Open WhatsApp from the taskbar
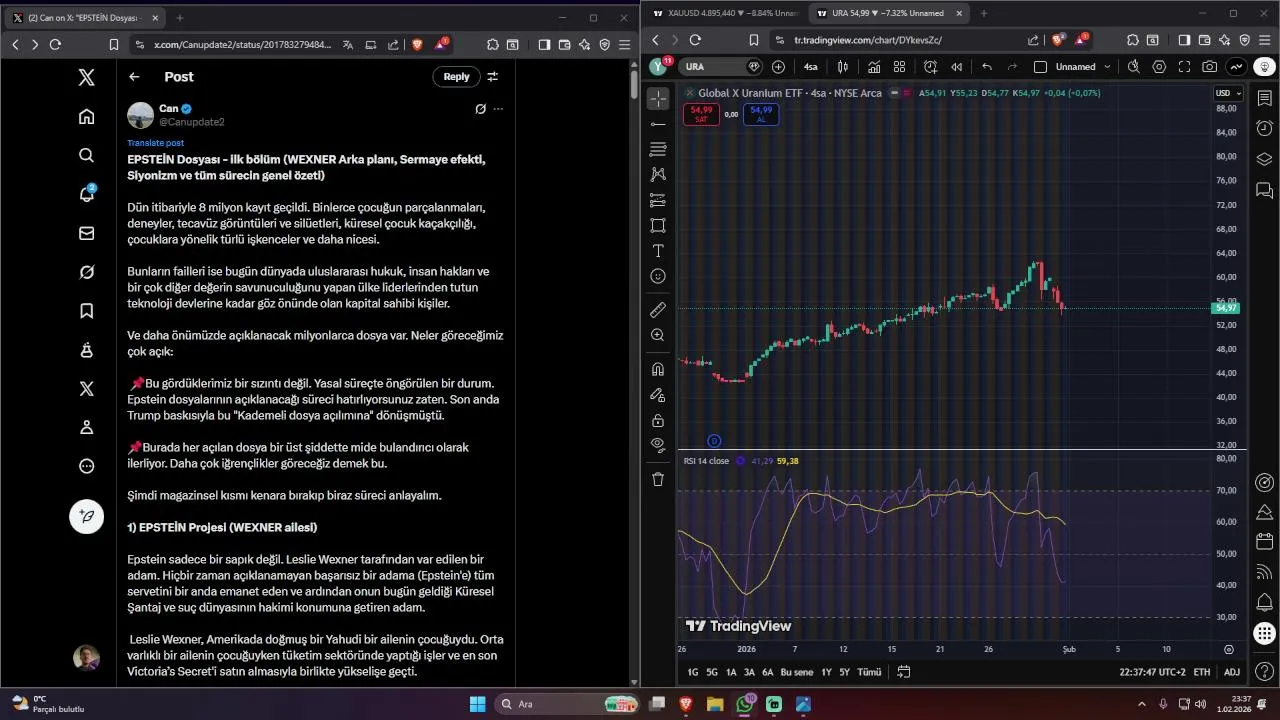The height and width of the screenshot is (720, 1280). point(745,704)
